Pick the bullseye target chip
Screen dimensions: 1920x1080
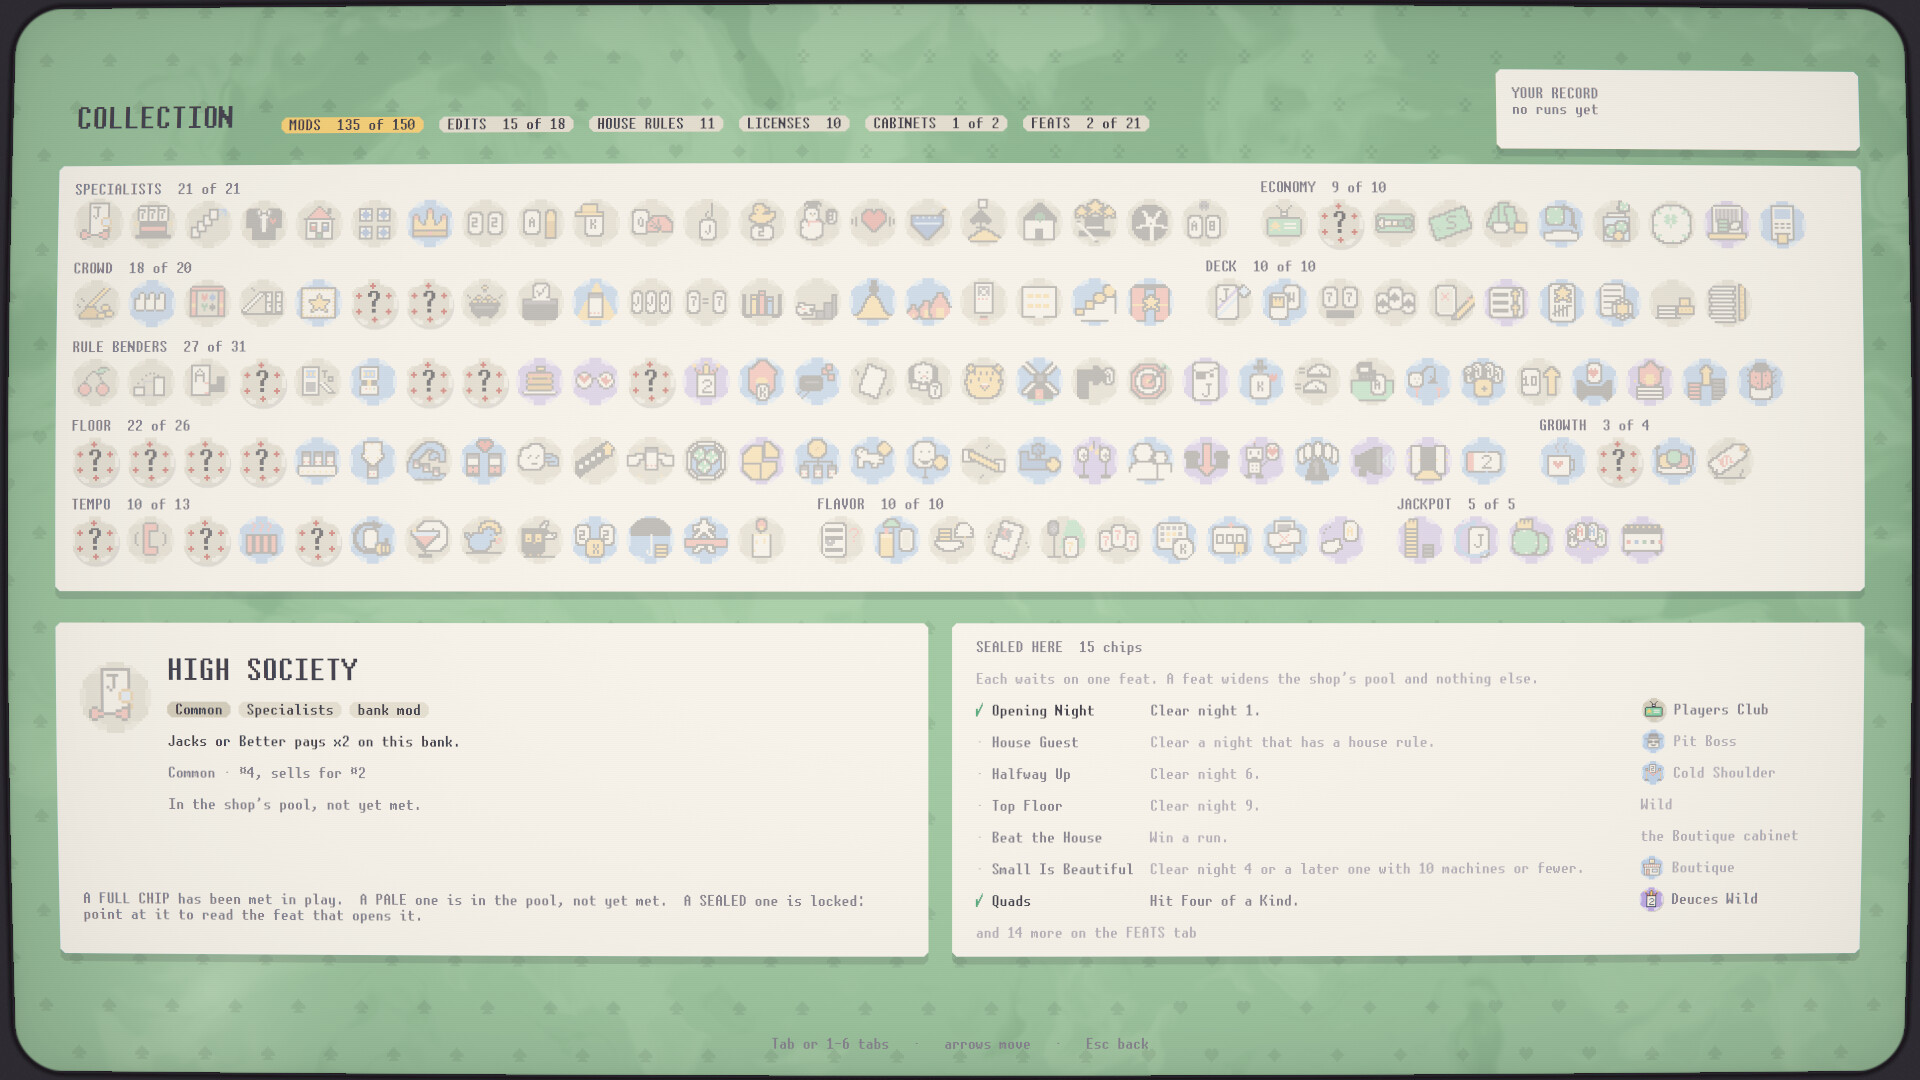click(1150, 381)
